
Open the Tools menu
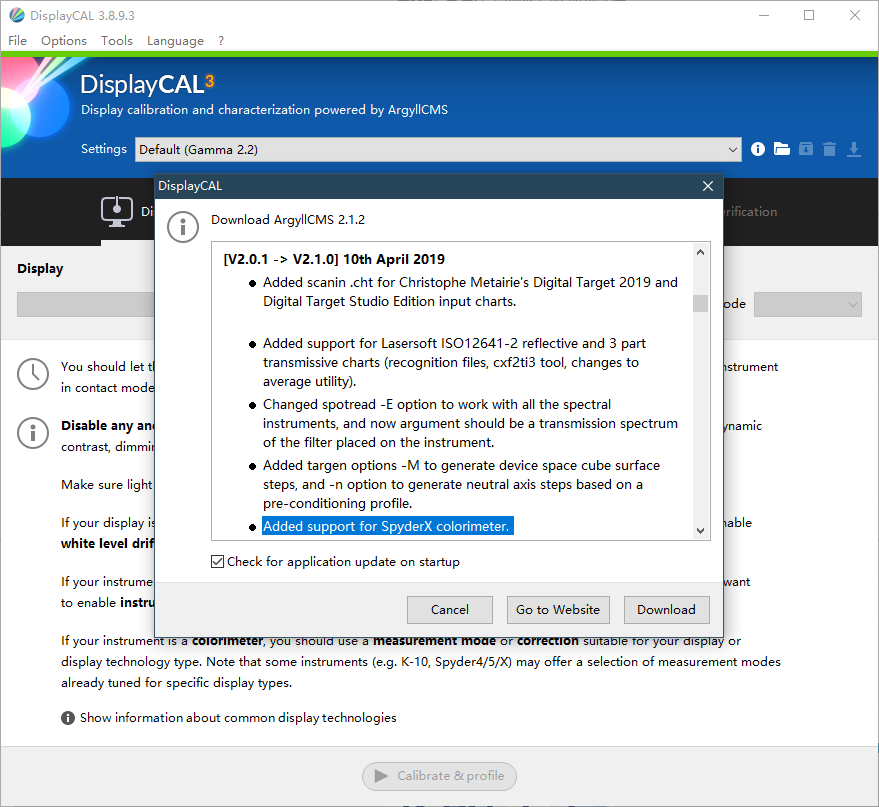tap(117, 40)
